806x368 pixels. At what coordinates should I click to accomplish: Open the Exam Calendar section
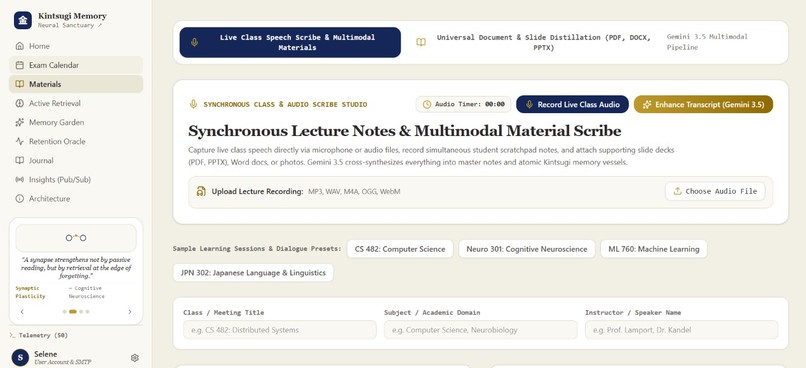pyautogui.click(x=76, y=65)
